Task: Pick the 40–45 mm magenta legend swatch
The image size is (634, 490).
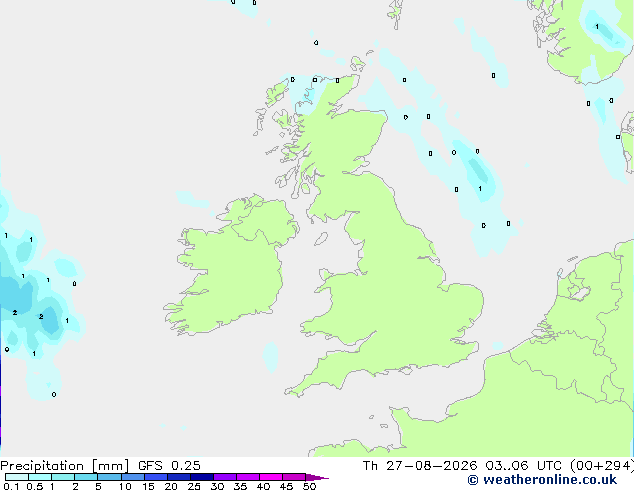Action: click(271, 477)
